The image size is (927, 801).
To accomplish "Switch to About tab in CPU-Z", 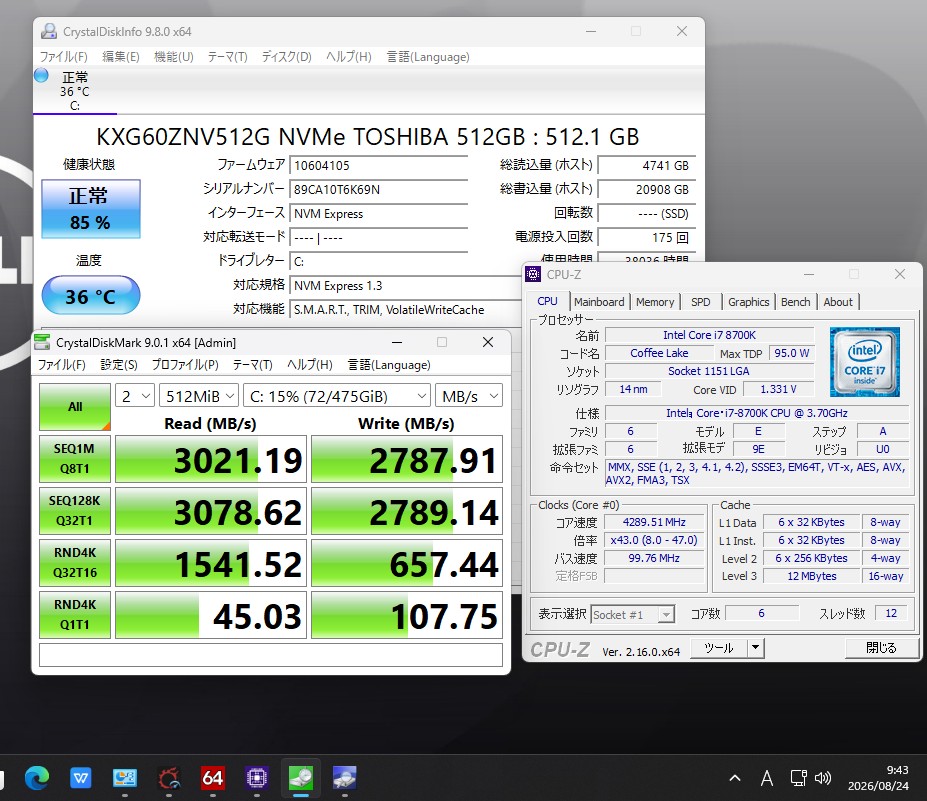I will click(x=838, y=301).
